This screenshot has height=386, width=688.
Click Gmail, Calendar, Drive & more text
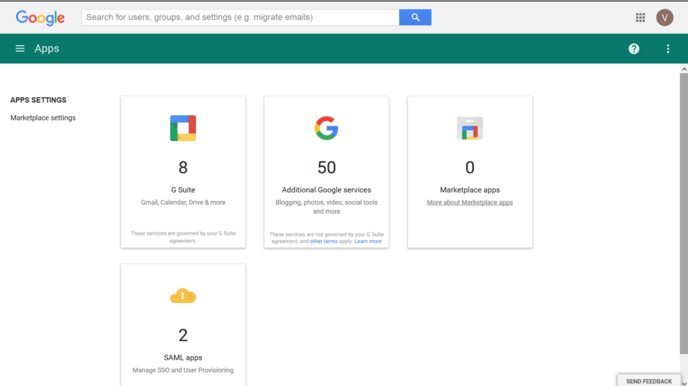point(183,202)
